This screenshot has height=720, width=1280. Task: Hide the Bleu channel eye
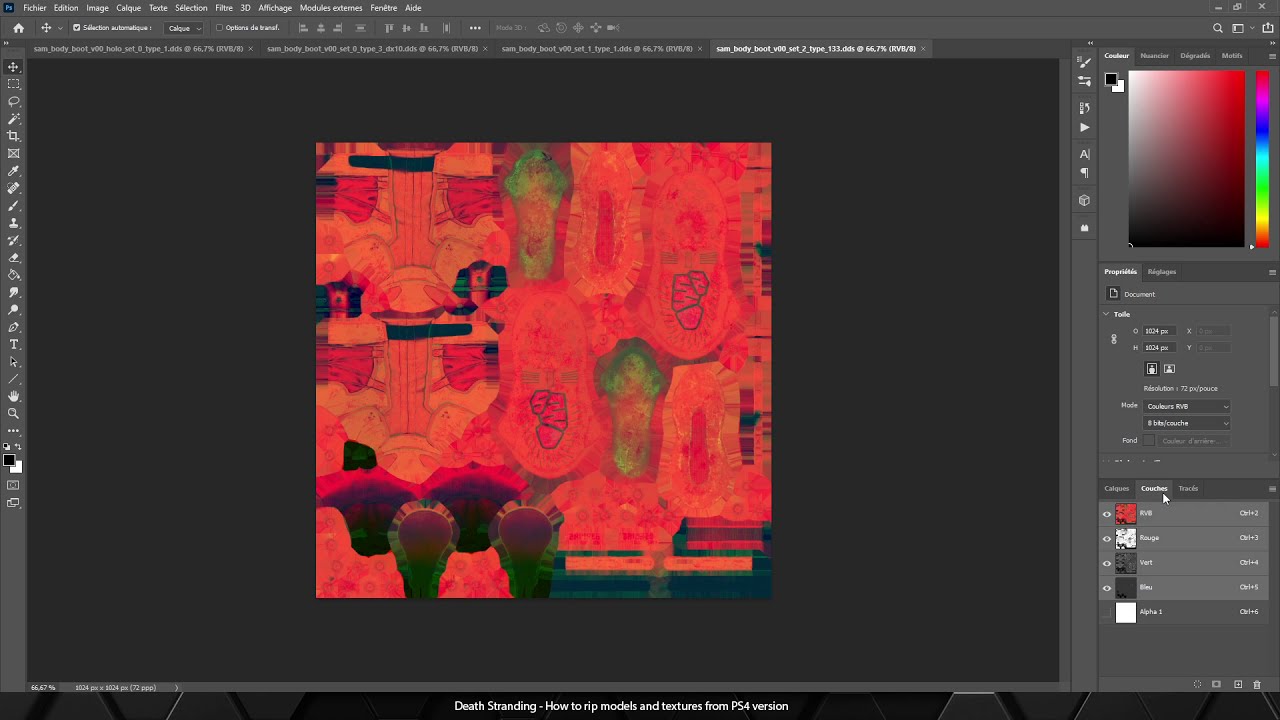[1107, 588]
